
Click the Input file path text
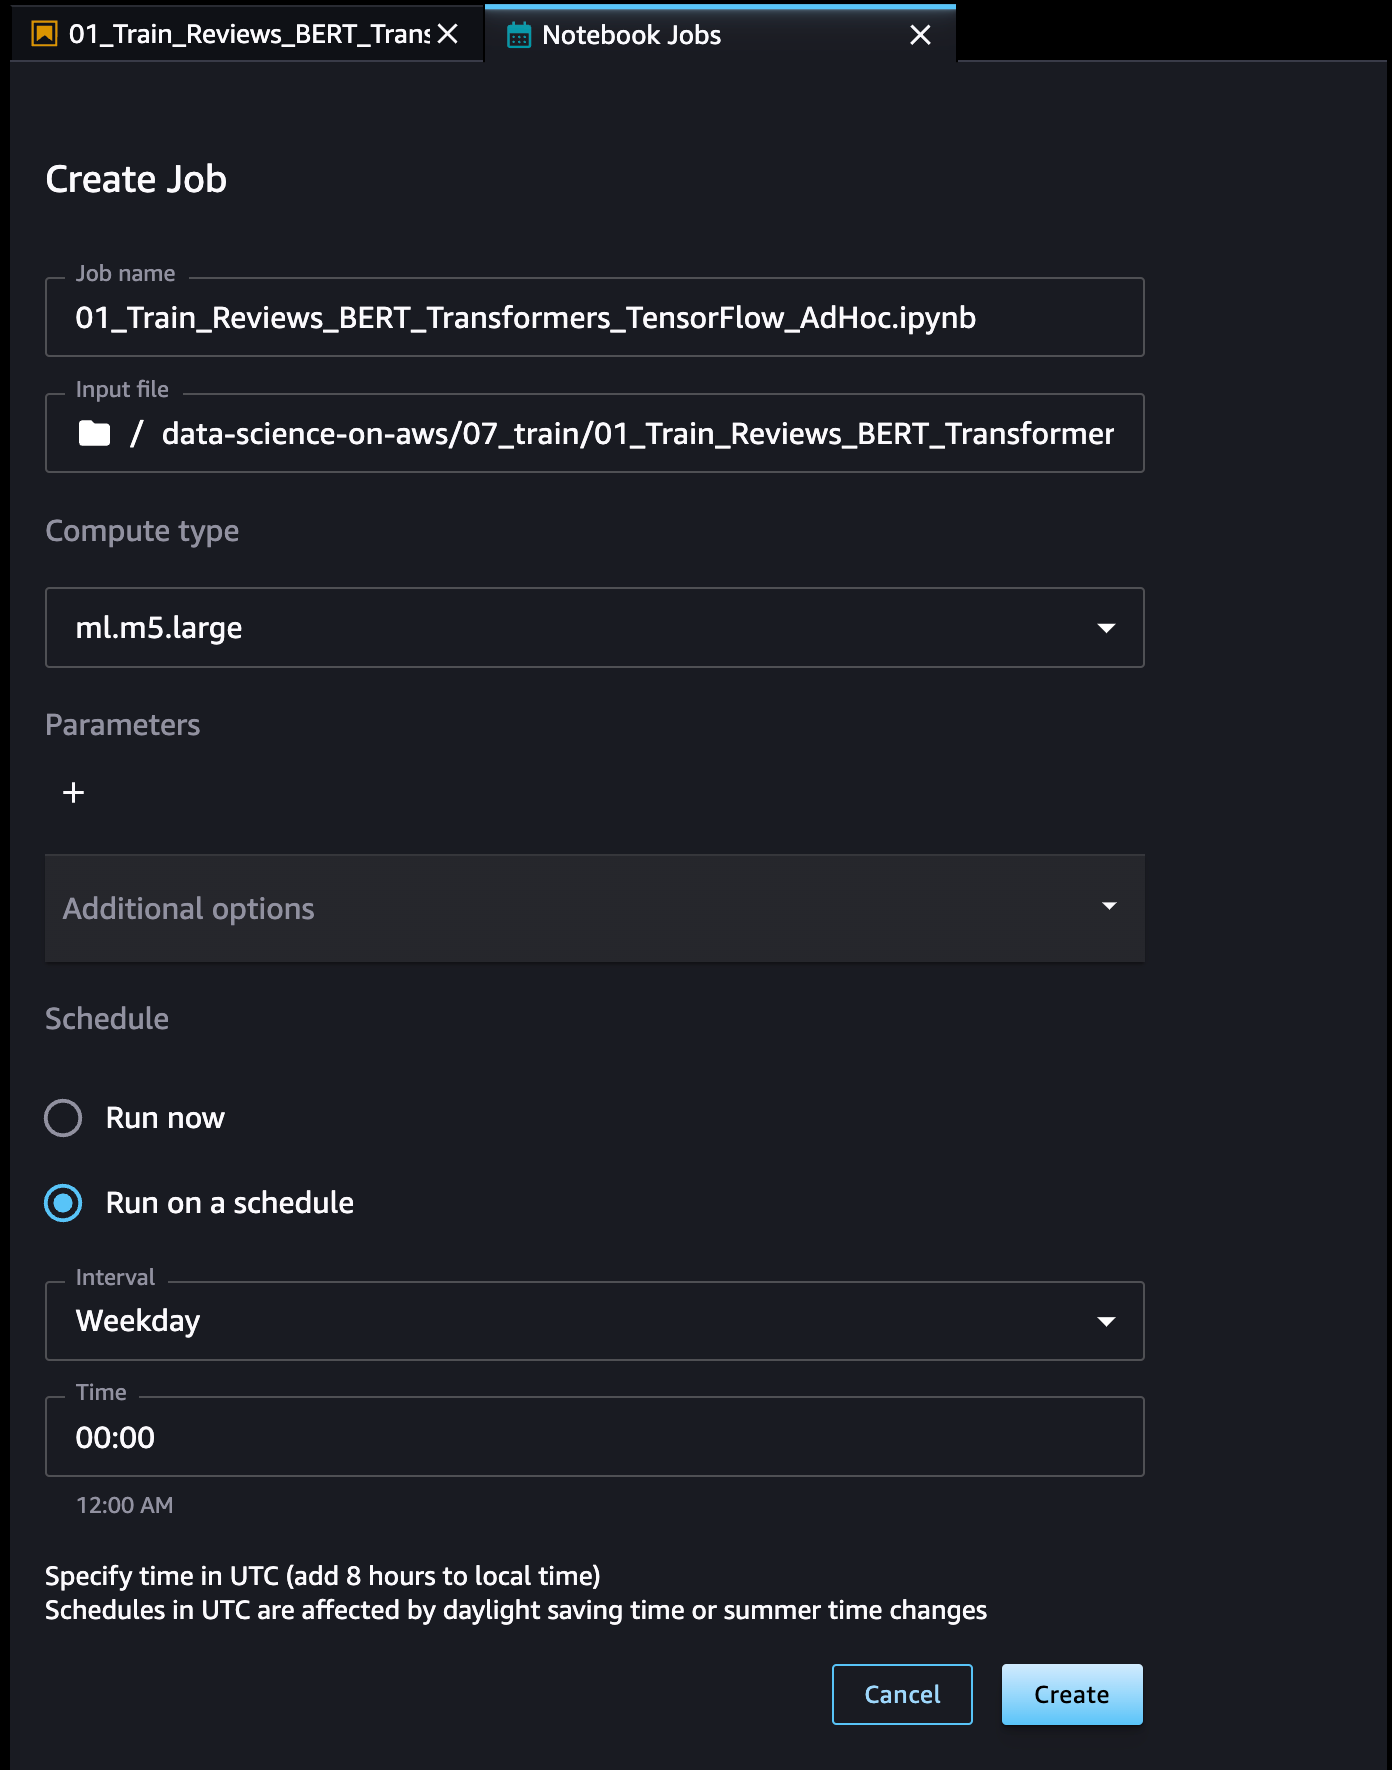click(x=636, y=433)
